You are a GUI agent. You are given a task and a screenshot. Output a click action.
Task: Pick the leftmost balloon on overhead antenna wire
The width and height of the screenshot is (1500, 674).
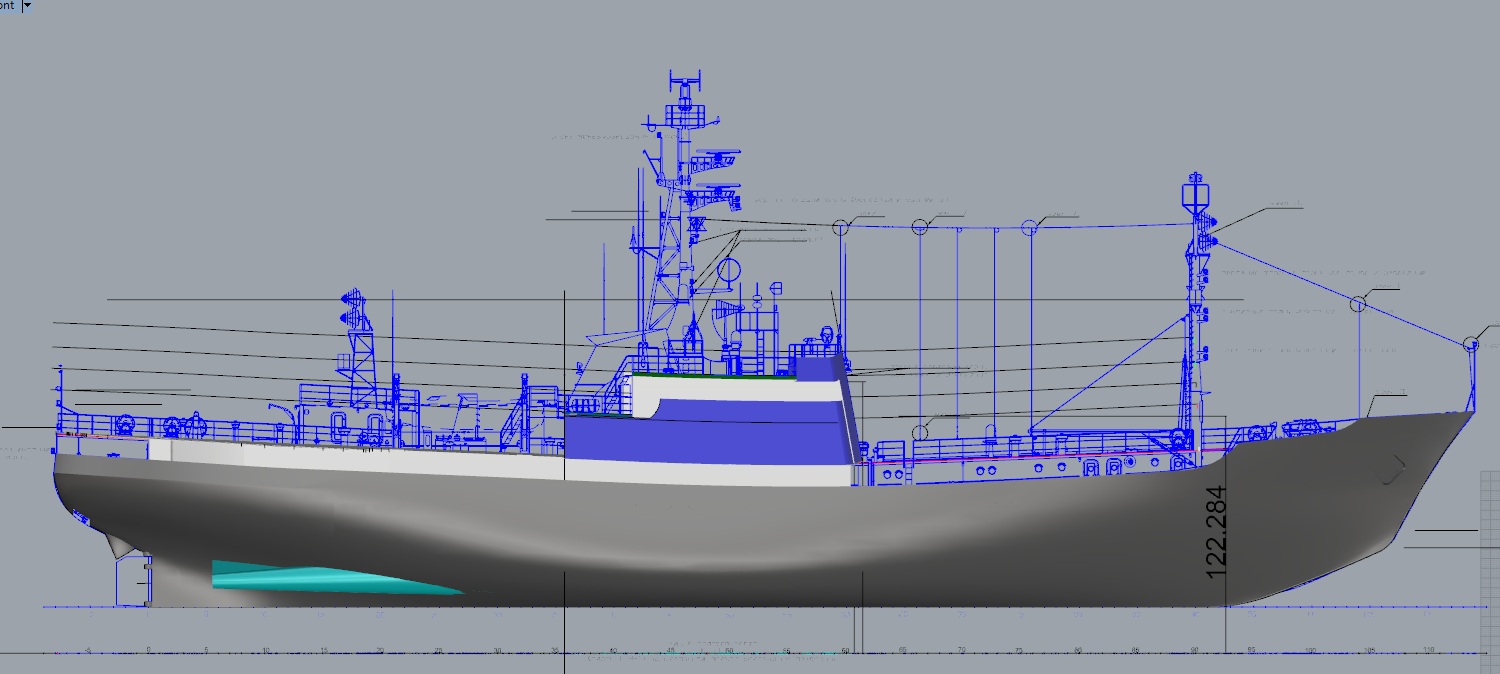point(841,227)
